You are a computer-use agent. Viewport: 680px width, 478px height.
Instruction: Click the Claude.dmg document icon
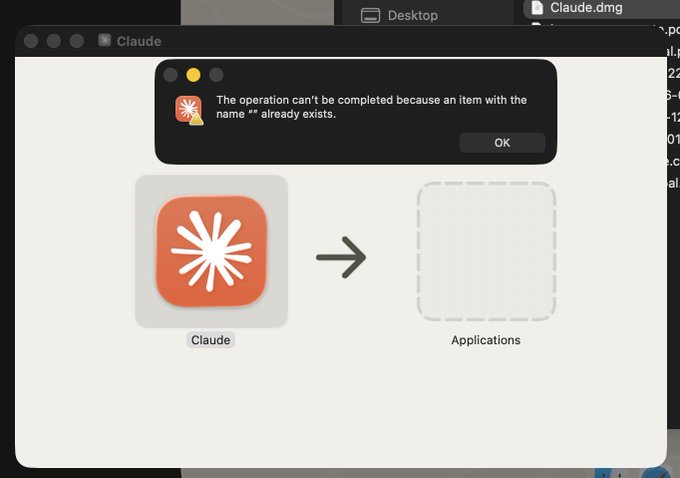pyautogui.click(x=537, y=7)
